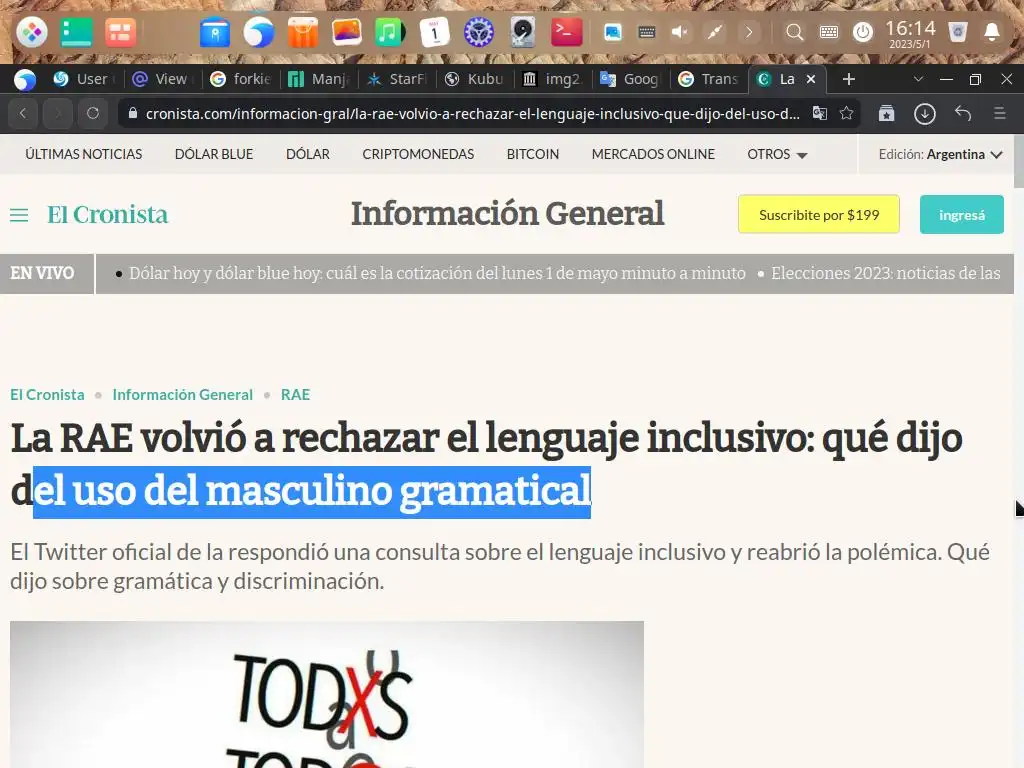Open the Music app in the dock
This screenshot has width=1024, height=768.
pyautogui.click(x=390, y=31)
